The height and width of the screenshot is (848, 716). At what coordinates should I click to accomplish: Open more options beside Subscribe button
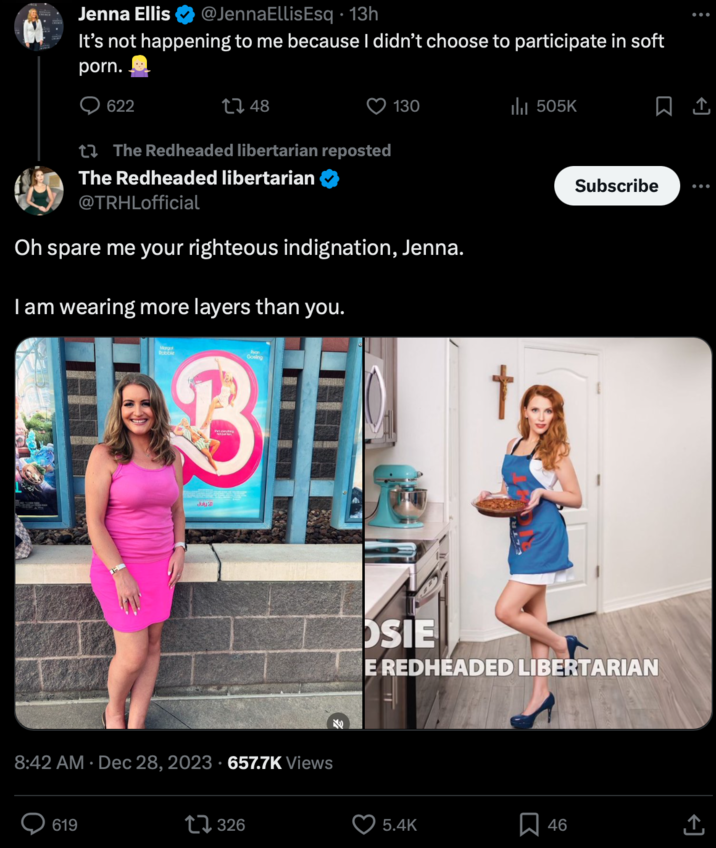[700, 186]
